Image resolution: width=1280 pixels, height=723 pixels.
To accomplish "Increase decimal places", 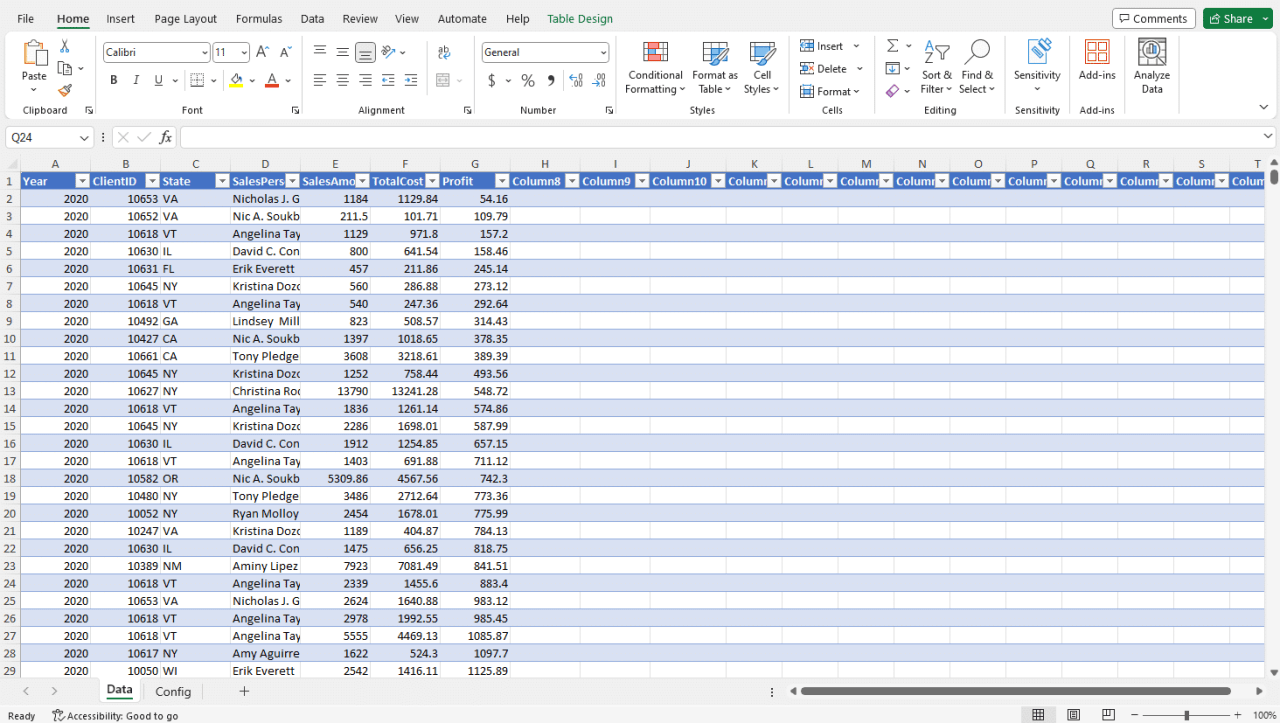I will [576, 80].
